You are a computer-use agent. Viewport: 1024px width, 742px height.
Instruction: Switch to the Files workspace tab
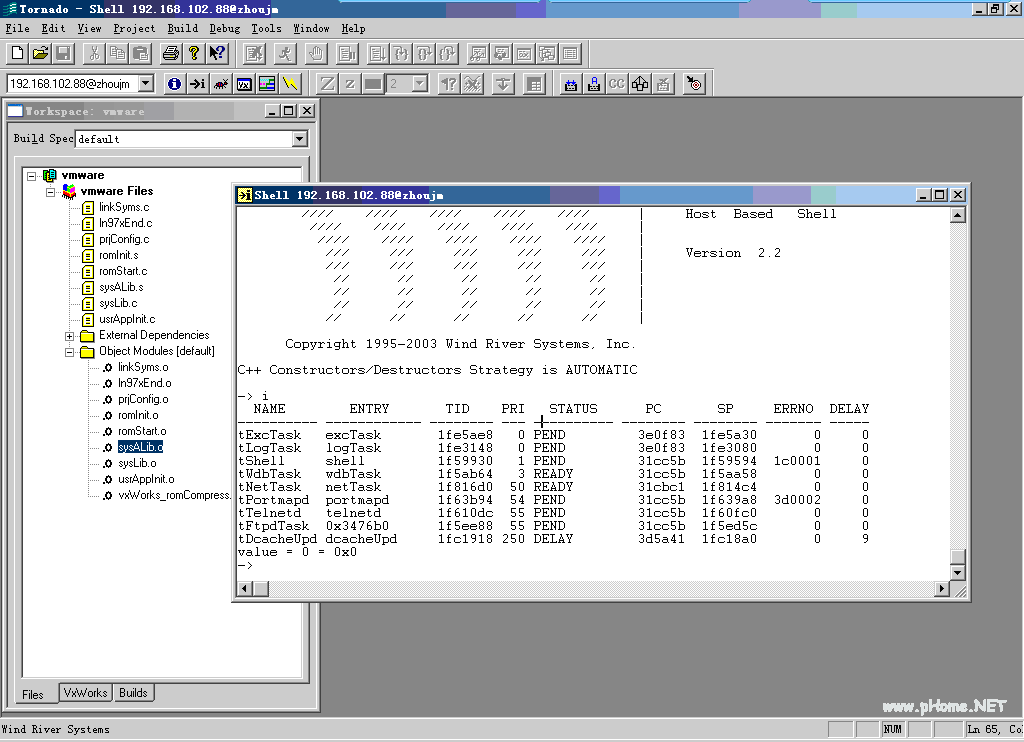(33, 694)
